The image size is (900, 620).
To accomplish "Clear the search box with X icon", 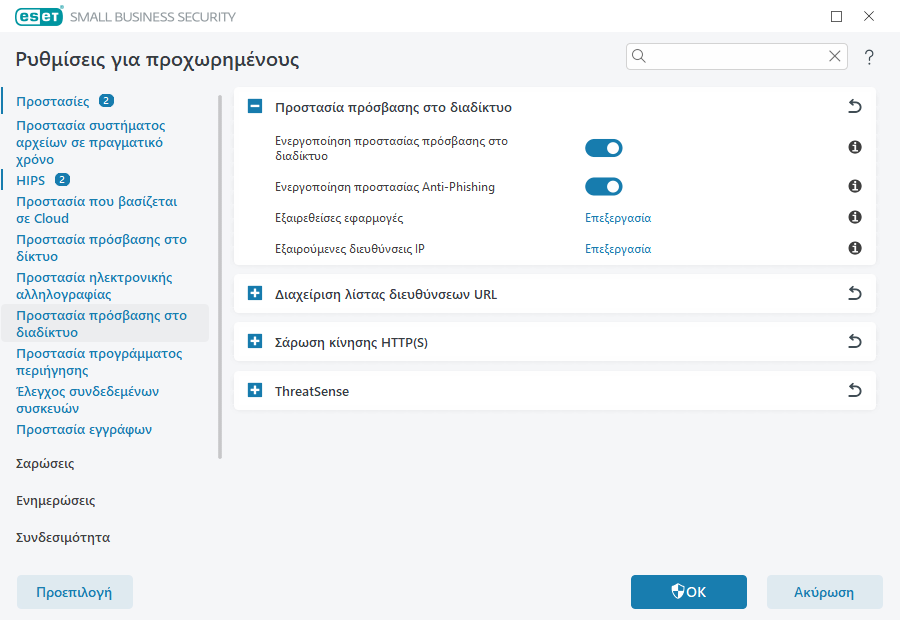I will 834,56.
